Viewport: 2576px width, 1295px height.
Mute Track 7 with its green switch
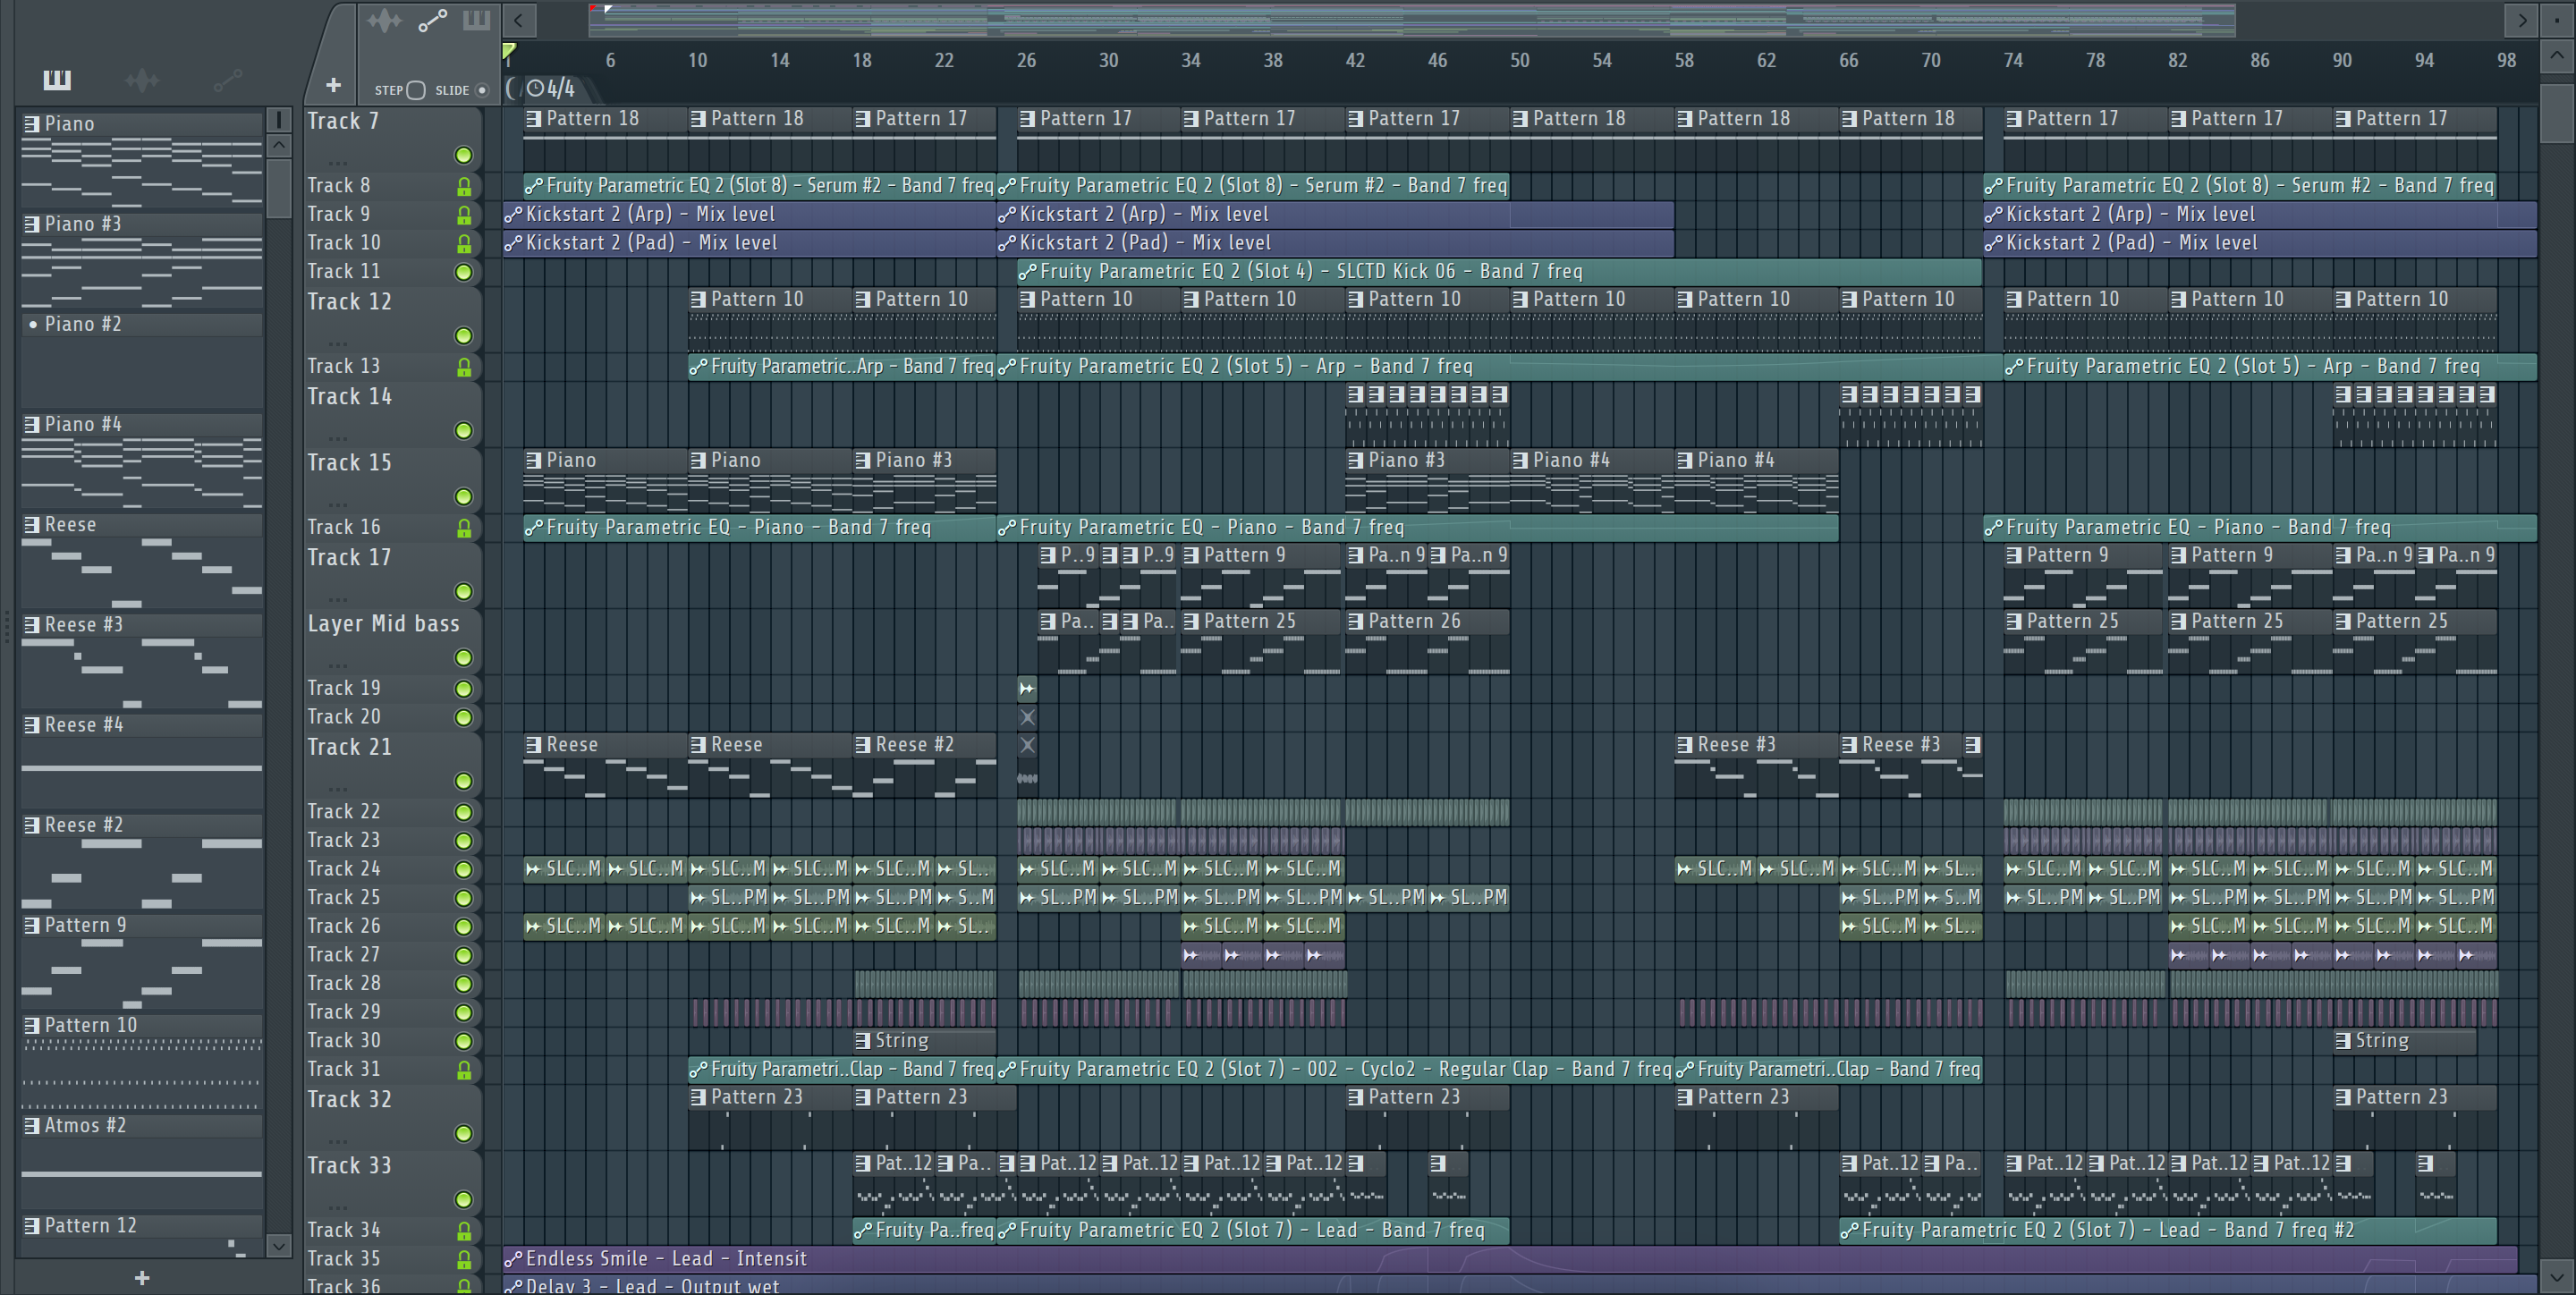tap(463, 155)
